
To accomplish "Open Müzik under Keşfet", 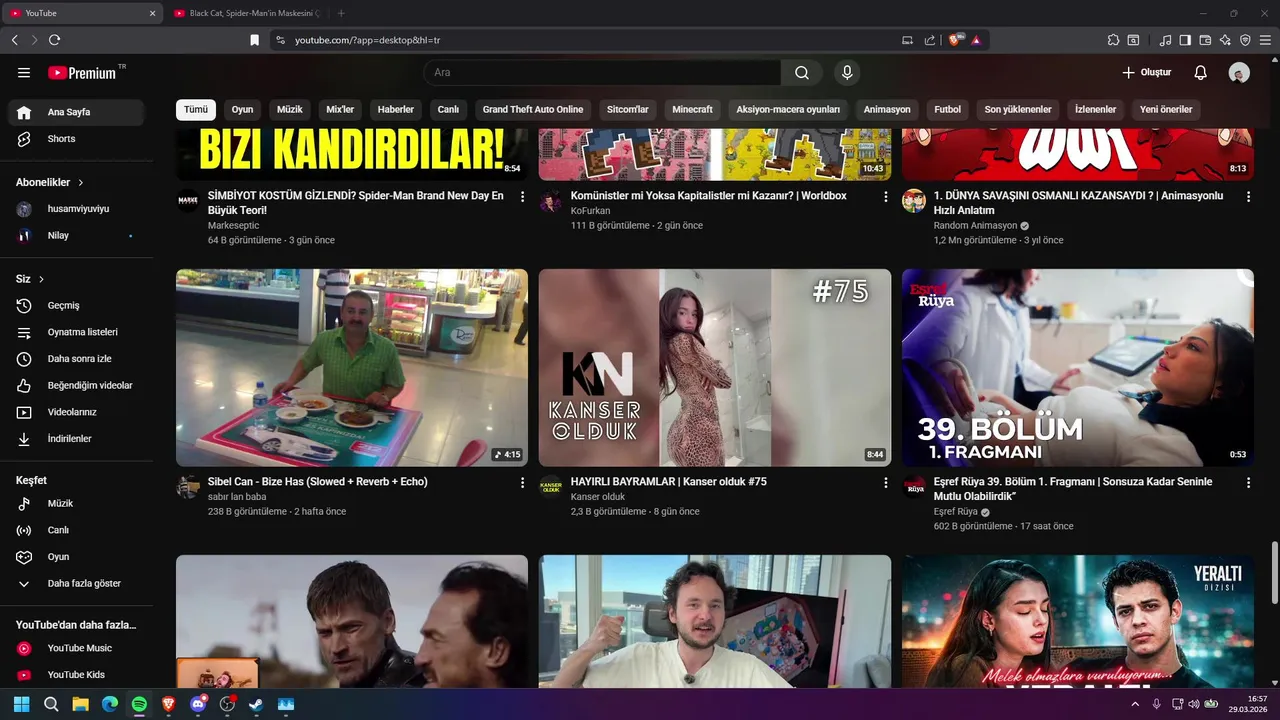I will click(x=76, y=503).
